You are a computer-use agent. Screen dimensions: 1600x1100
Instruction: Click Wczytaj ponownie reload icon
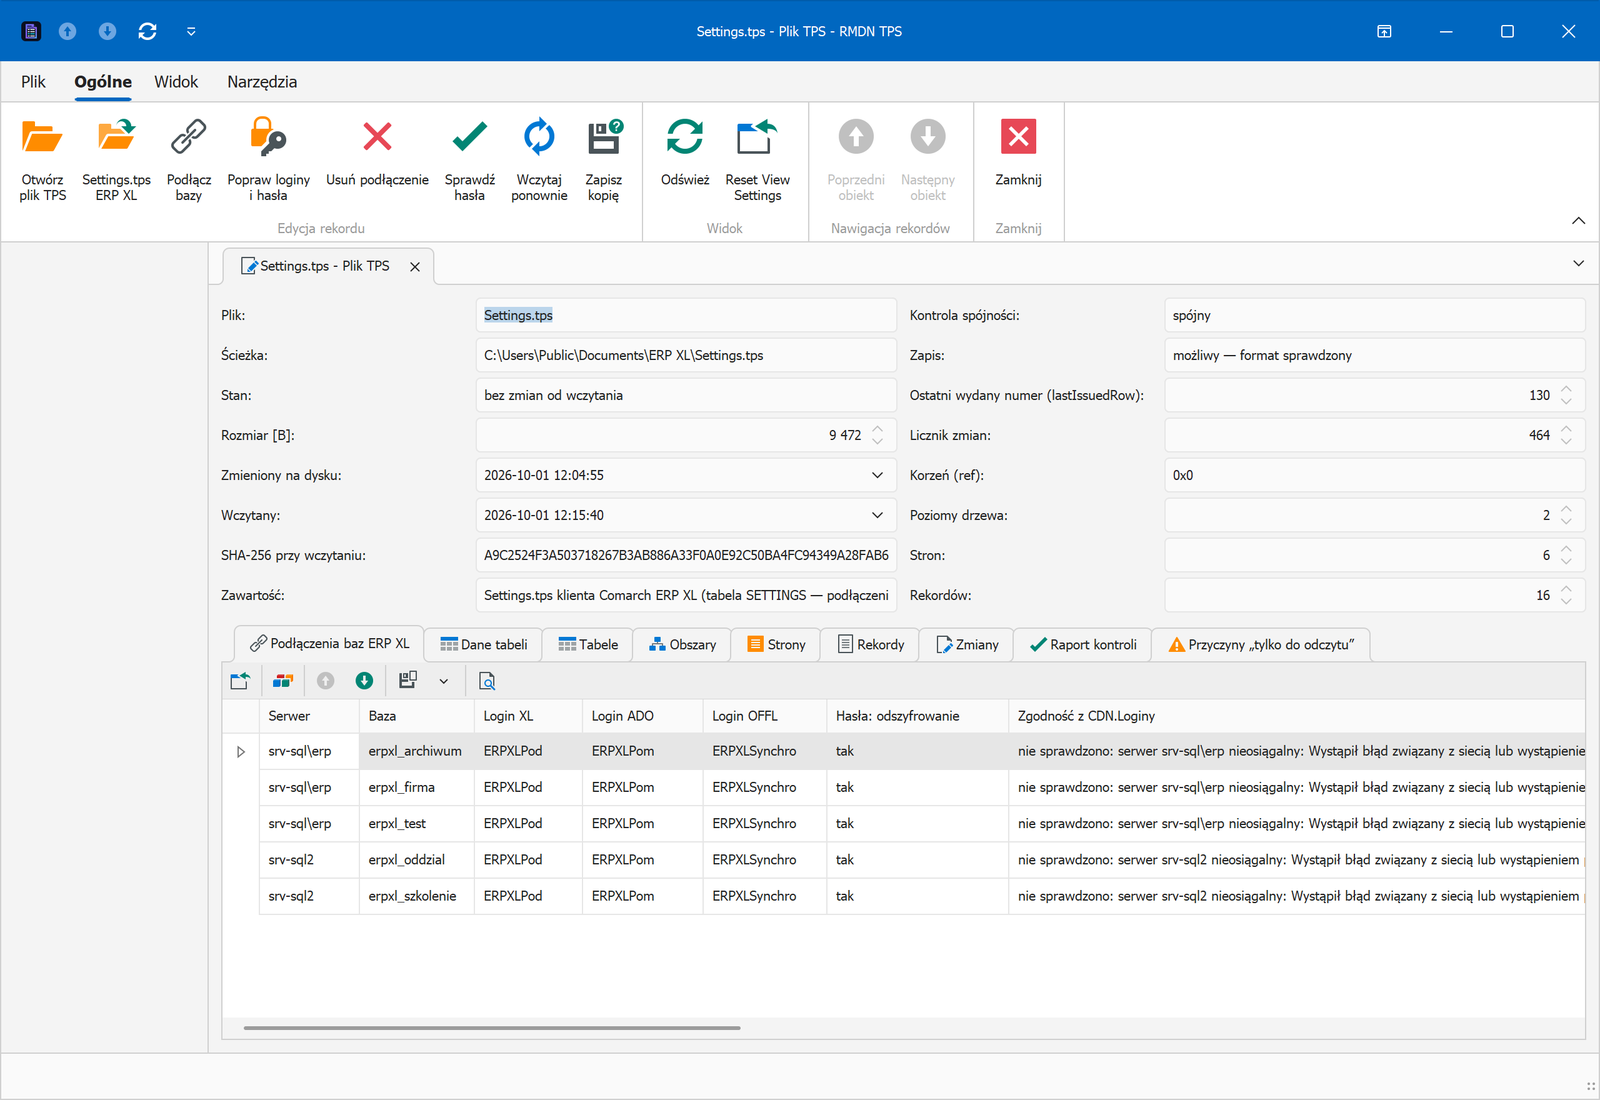point(539,137)
